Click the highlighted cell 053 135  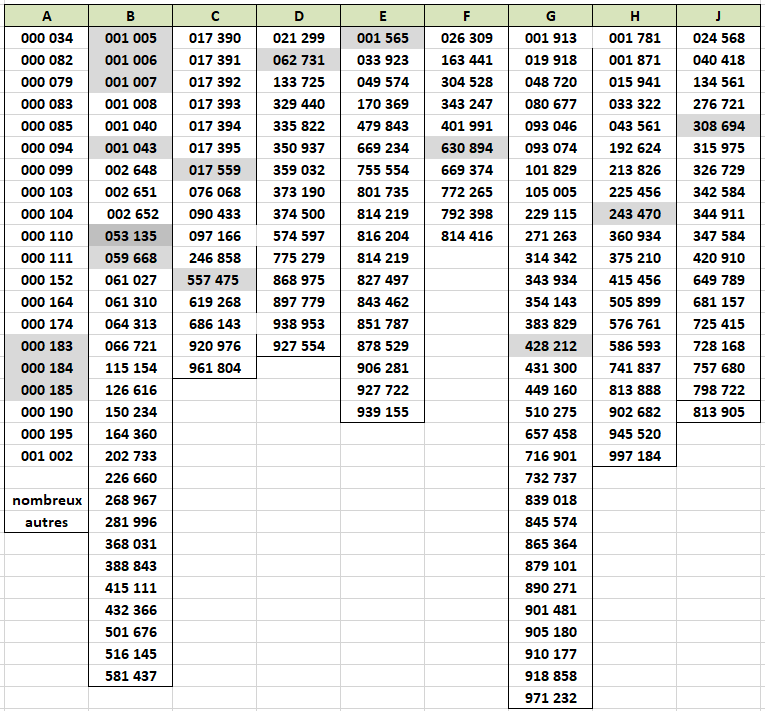point(131,236)
